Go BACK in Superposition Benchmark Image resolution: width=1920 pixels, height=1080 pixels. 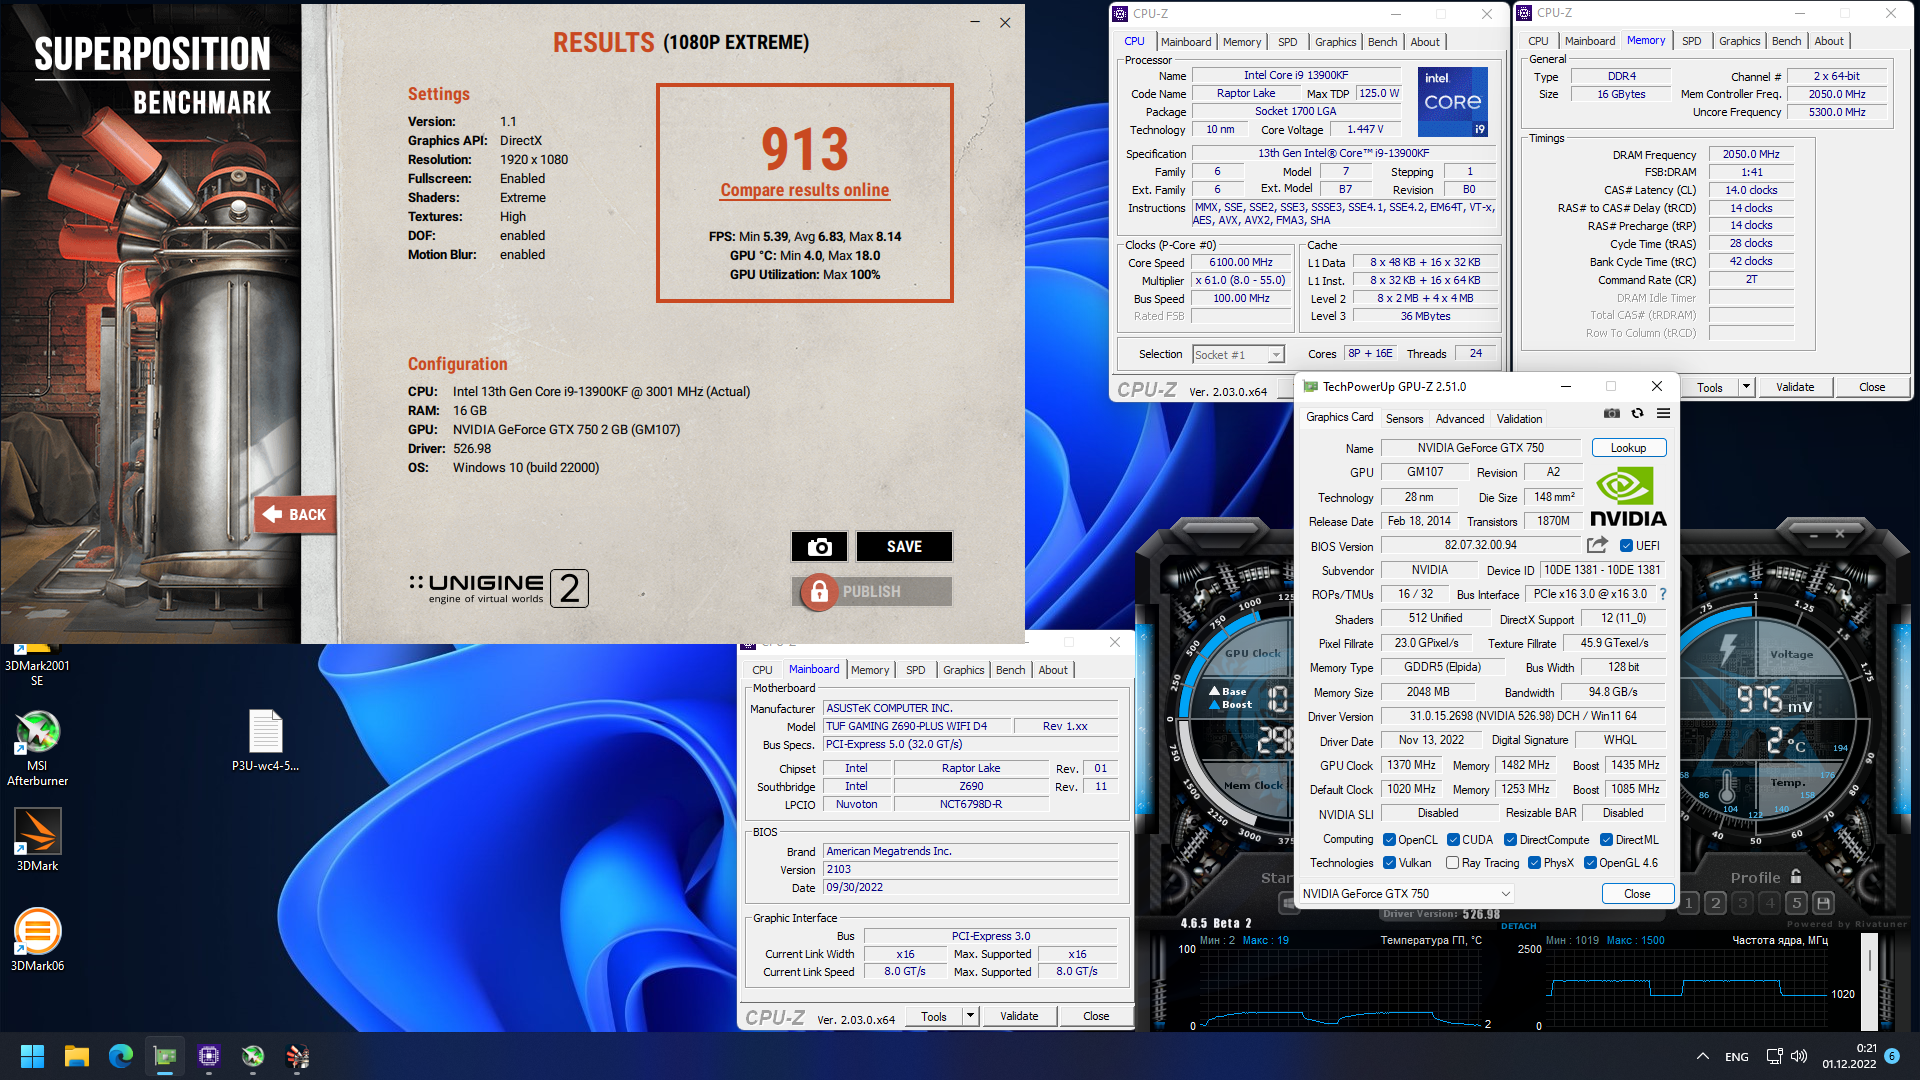[x=295, y=514]
